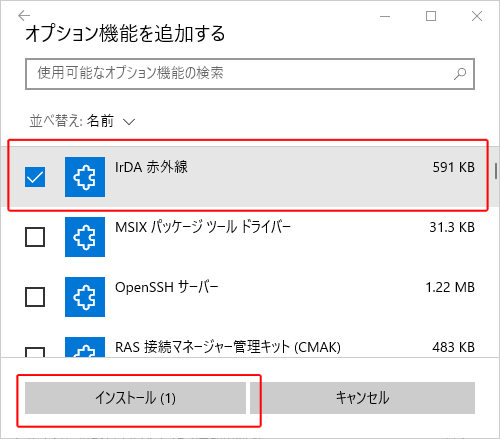Click the キャンセル button
The height and width of the screenshot is (439, 500).
tap(363, 398)
